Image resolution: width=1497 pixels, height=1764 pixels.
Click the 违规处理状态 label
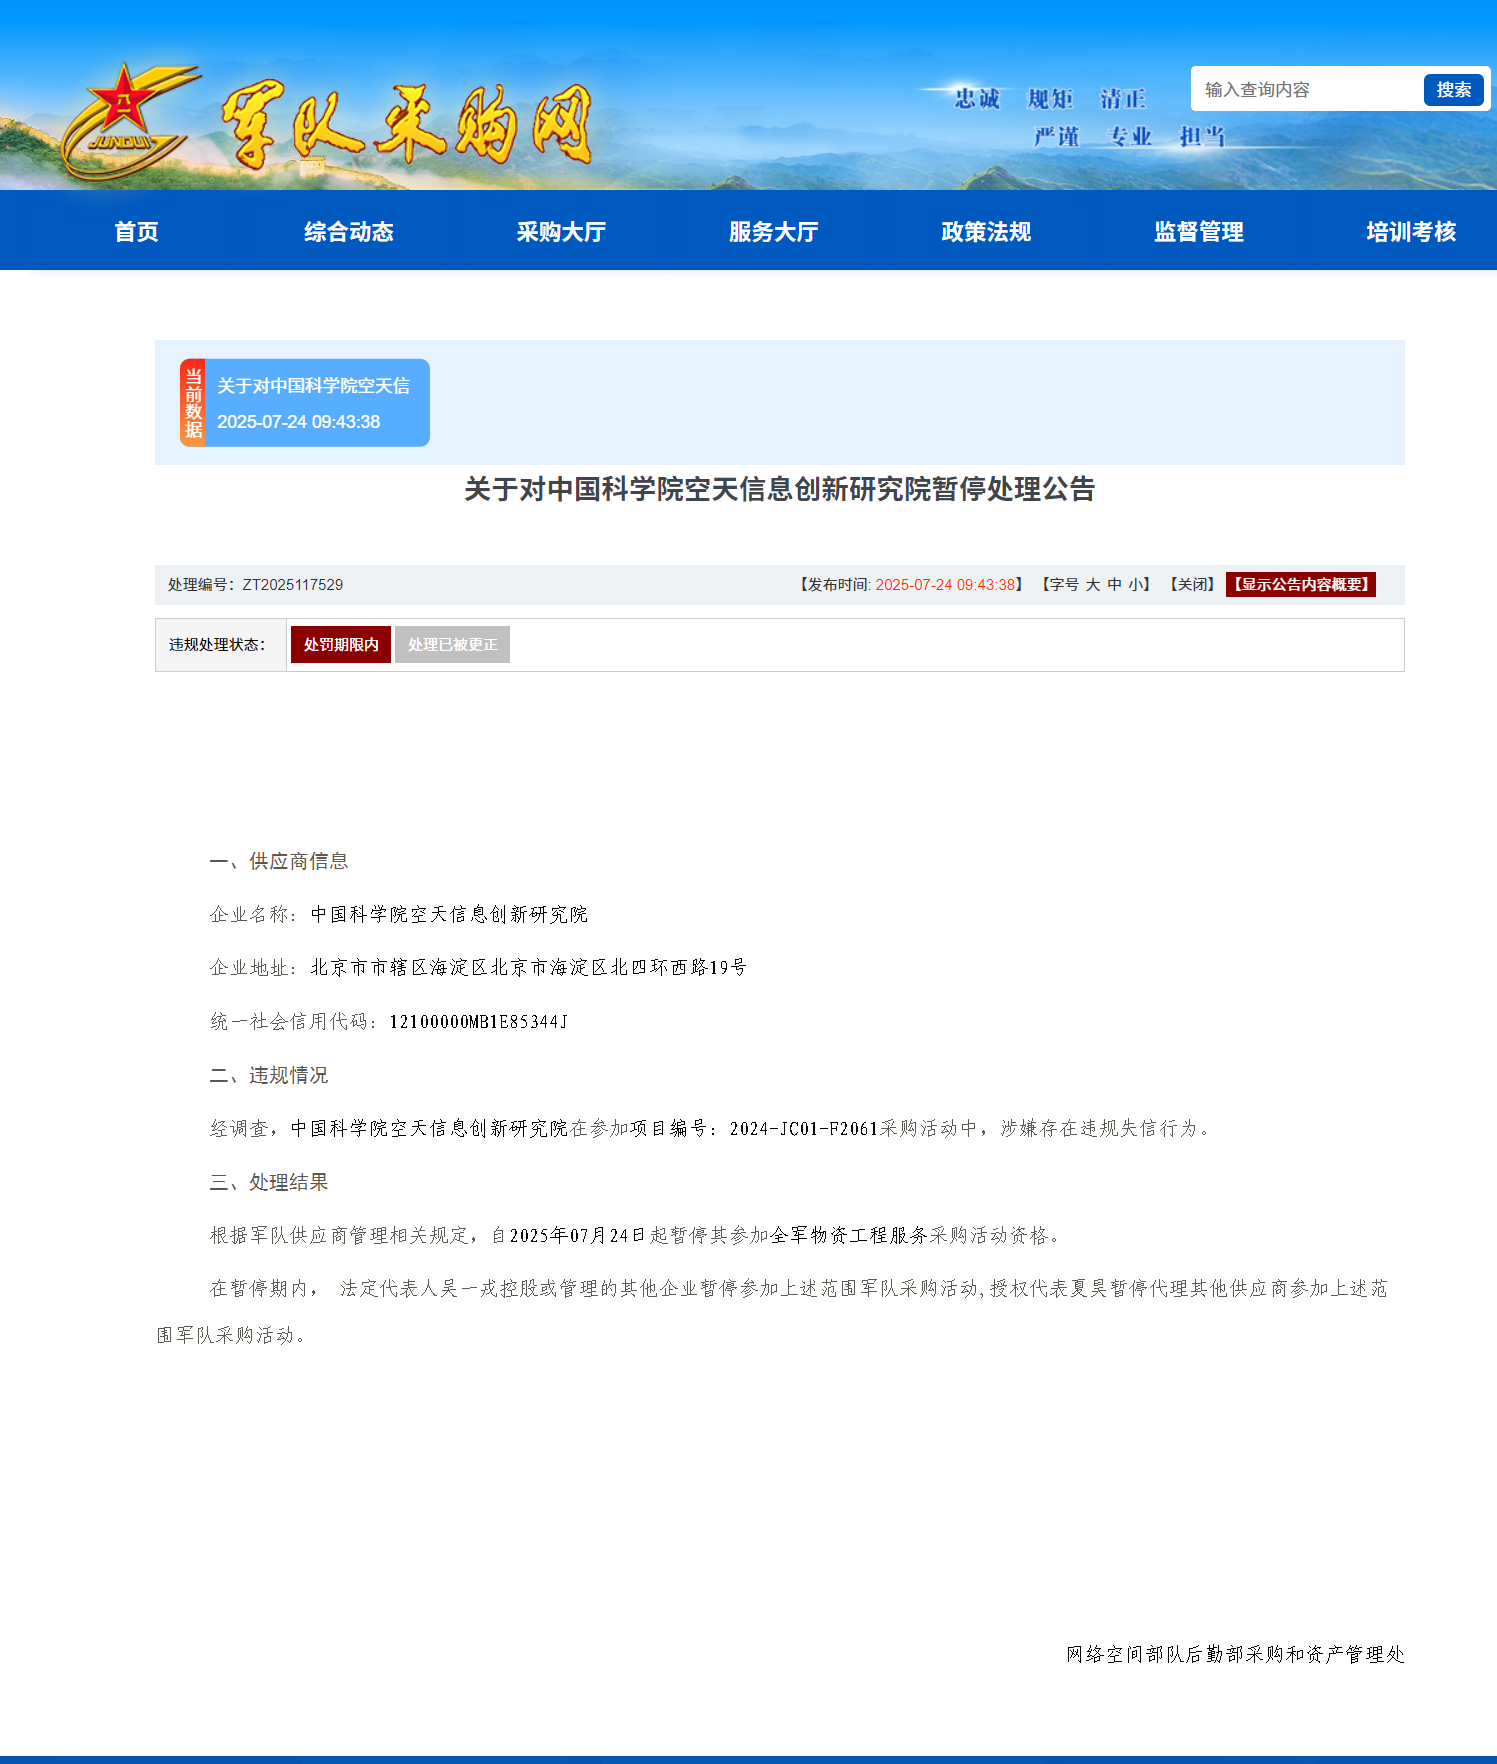point(217,645)
